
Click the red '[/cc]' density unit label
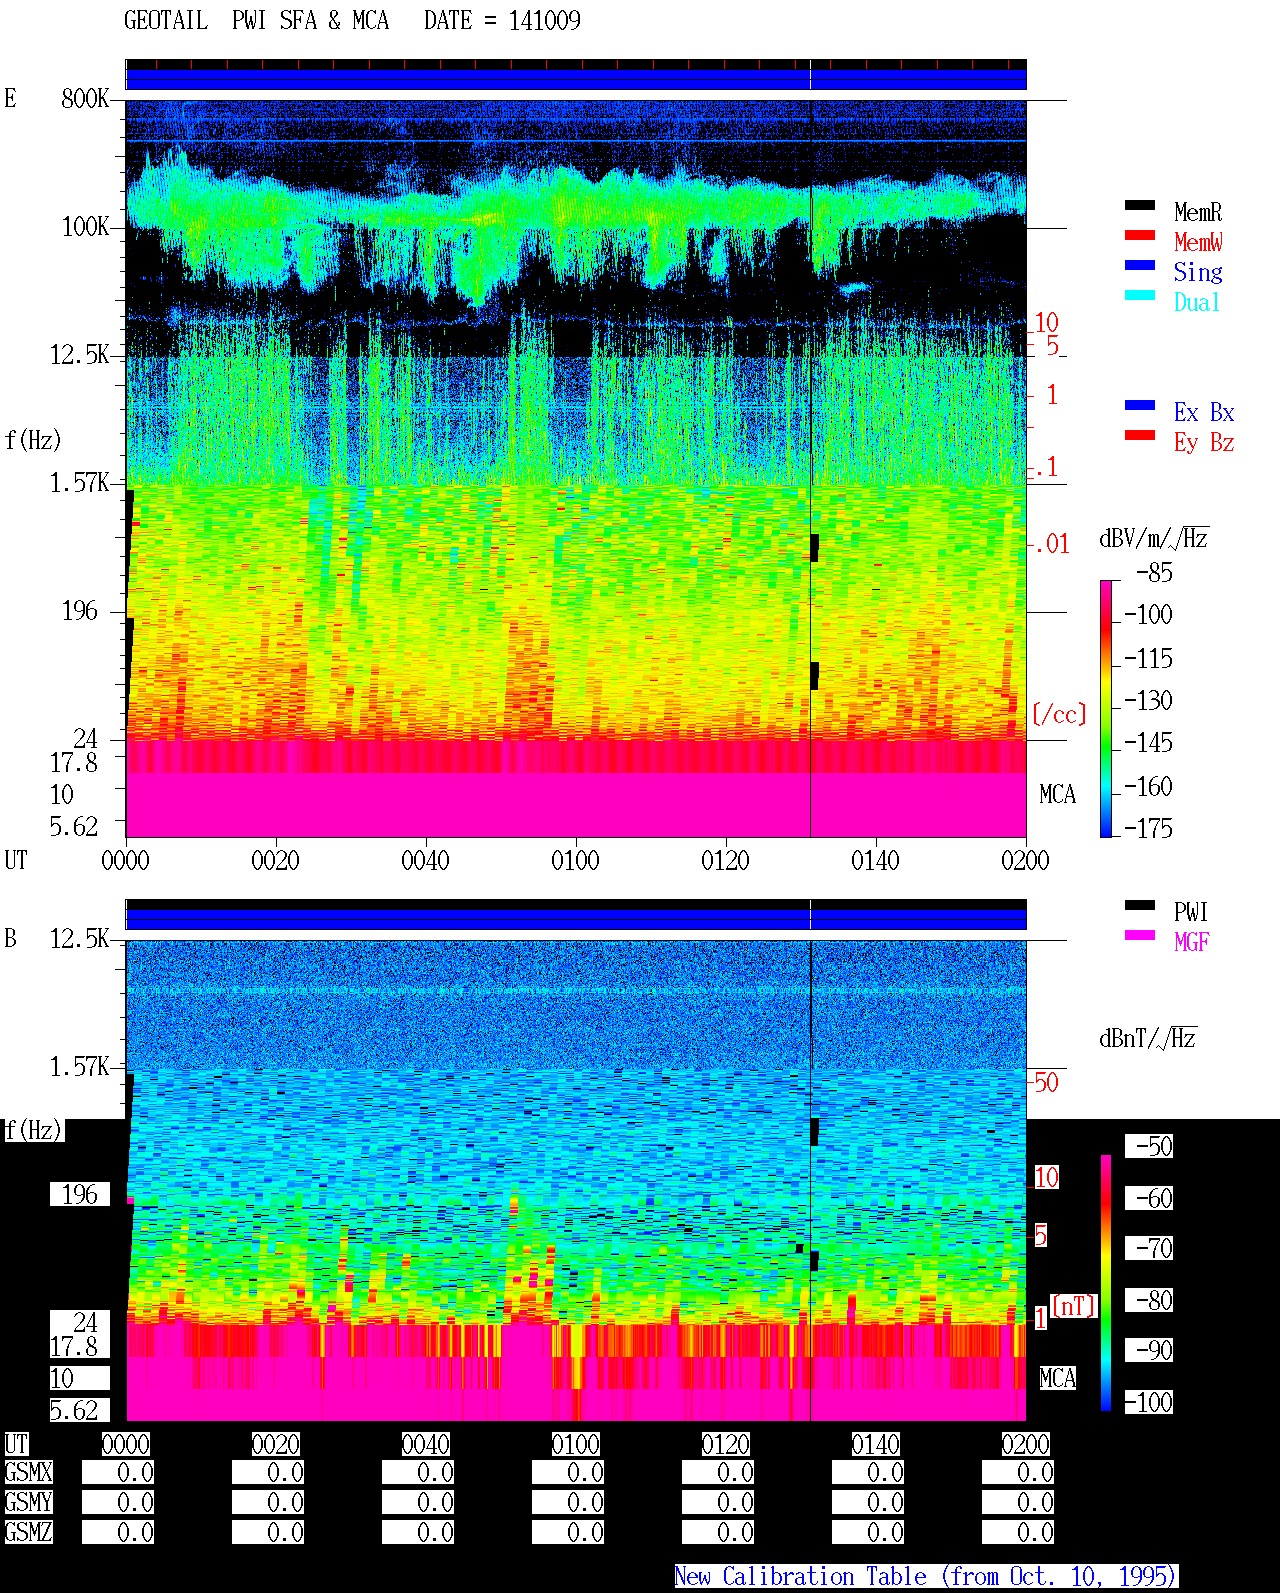[x=1059, y=714]
